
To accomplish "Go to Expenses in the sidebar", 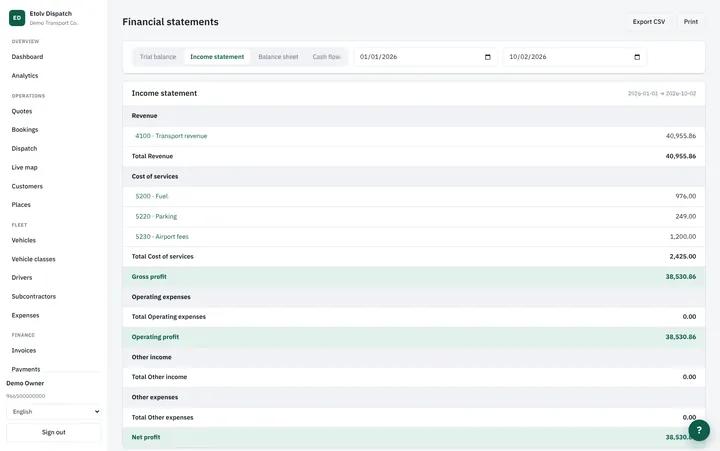I will [25, 315].
